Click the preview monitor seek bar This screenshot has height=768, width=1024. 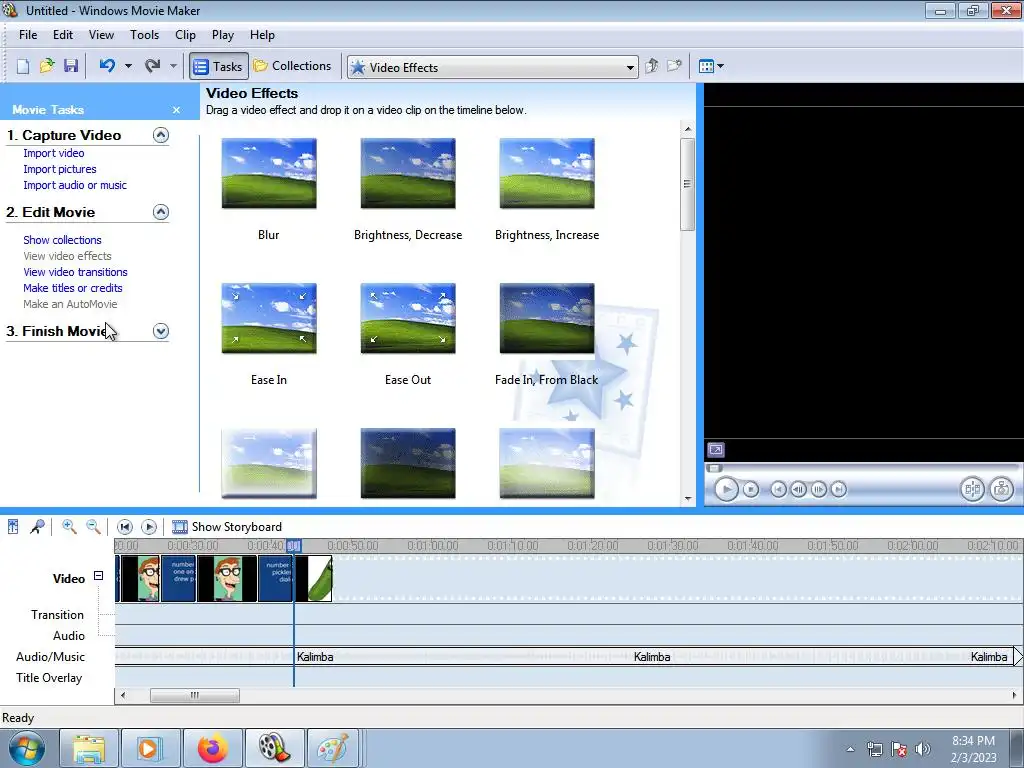[x=862, y=468]
